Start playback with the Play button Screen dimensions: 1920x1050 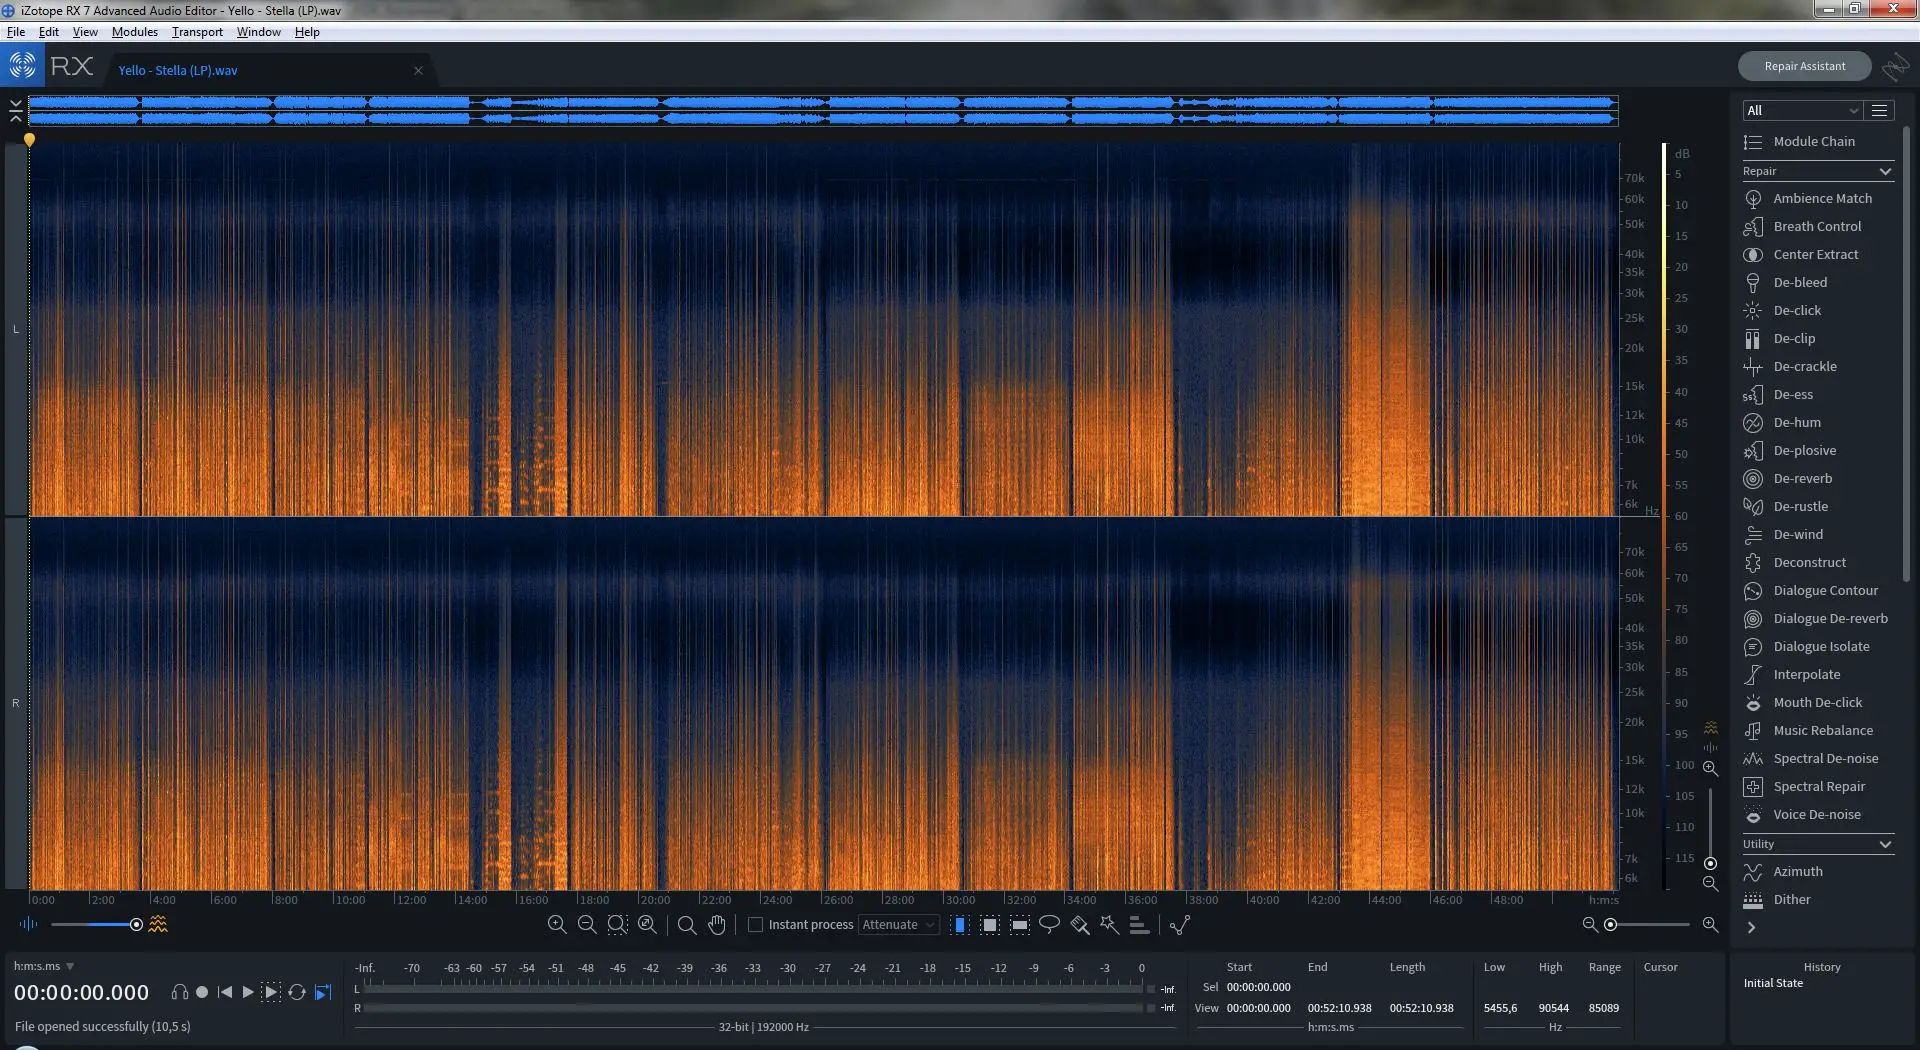click(x=248, y=992)
